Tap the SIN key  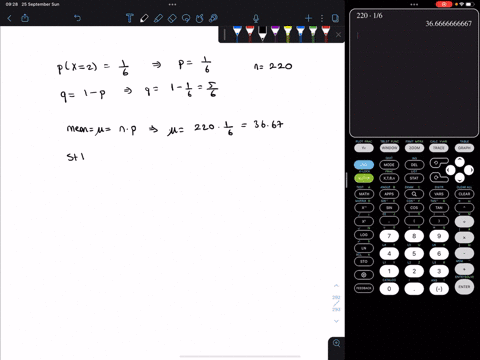389,208
